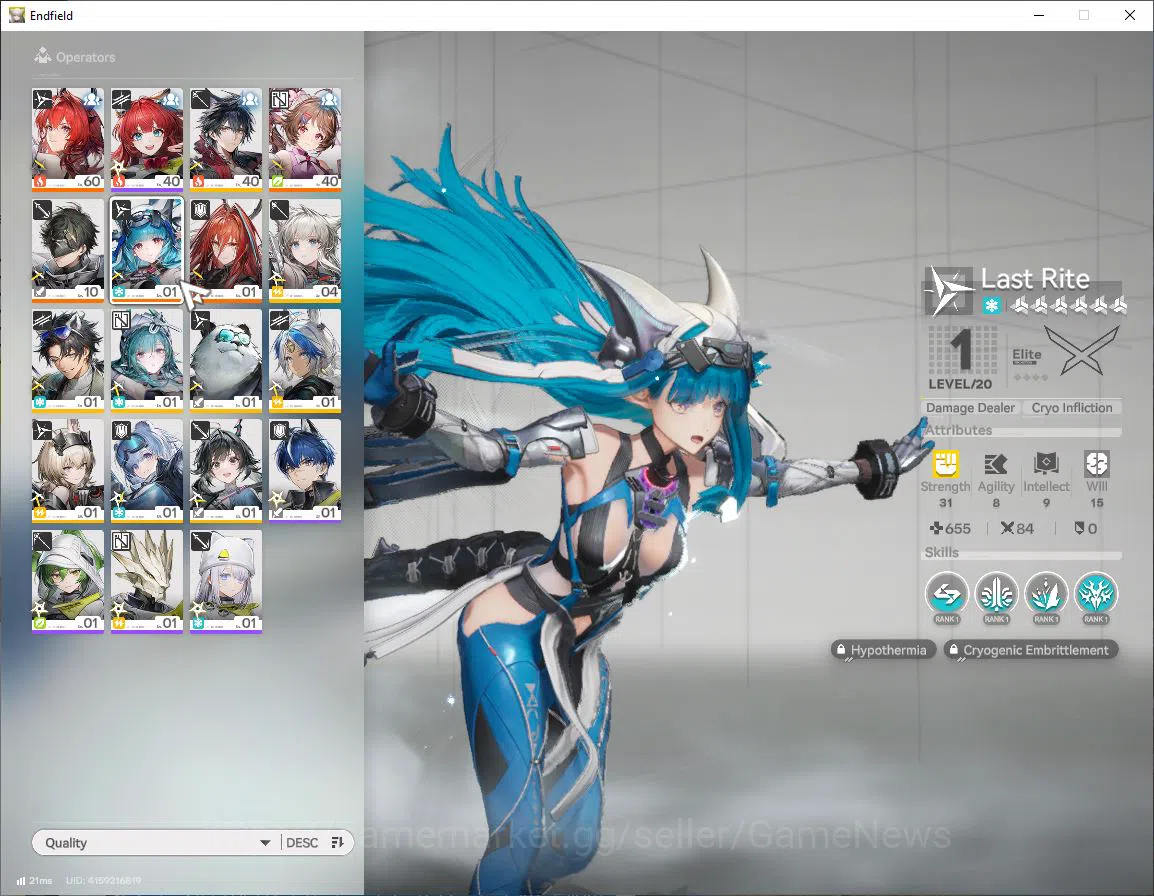Open the Cryo Infliction tag
Image resolution: width=1154 pixels, height=896 pixels.
coord(1072,407)
